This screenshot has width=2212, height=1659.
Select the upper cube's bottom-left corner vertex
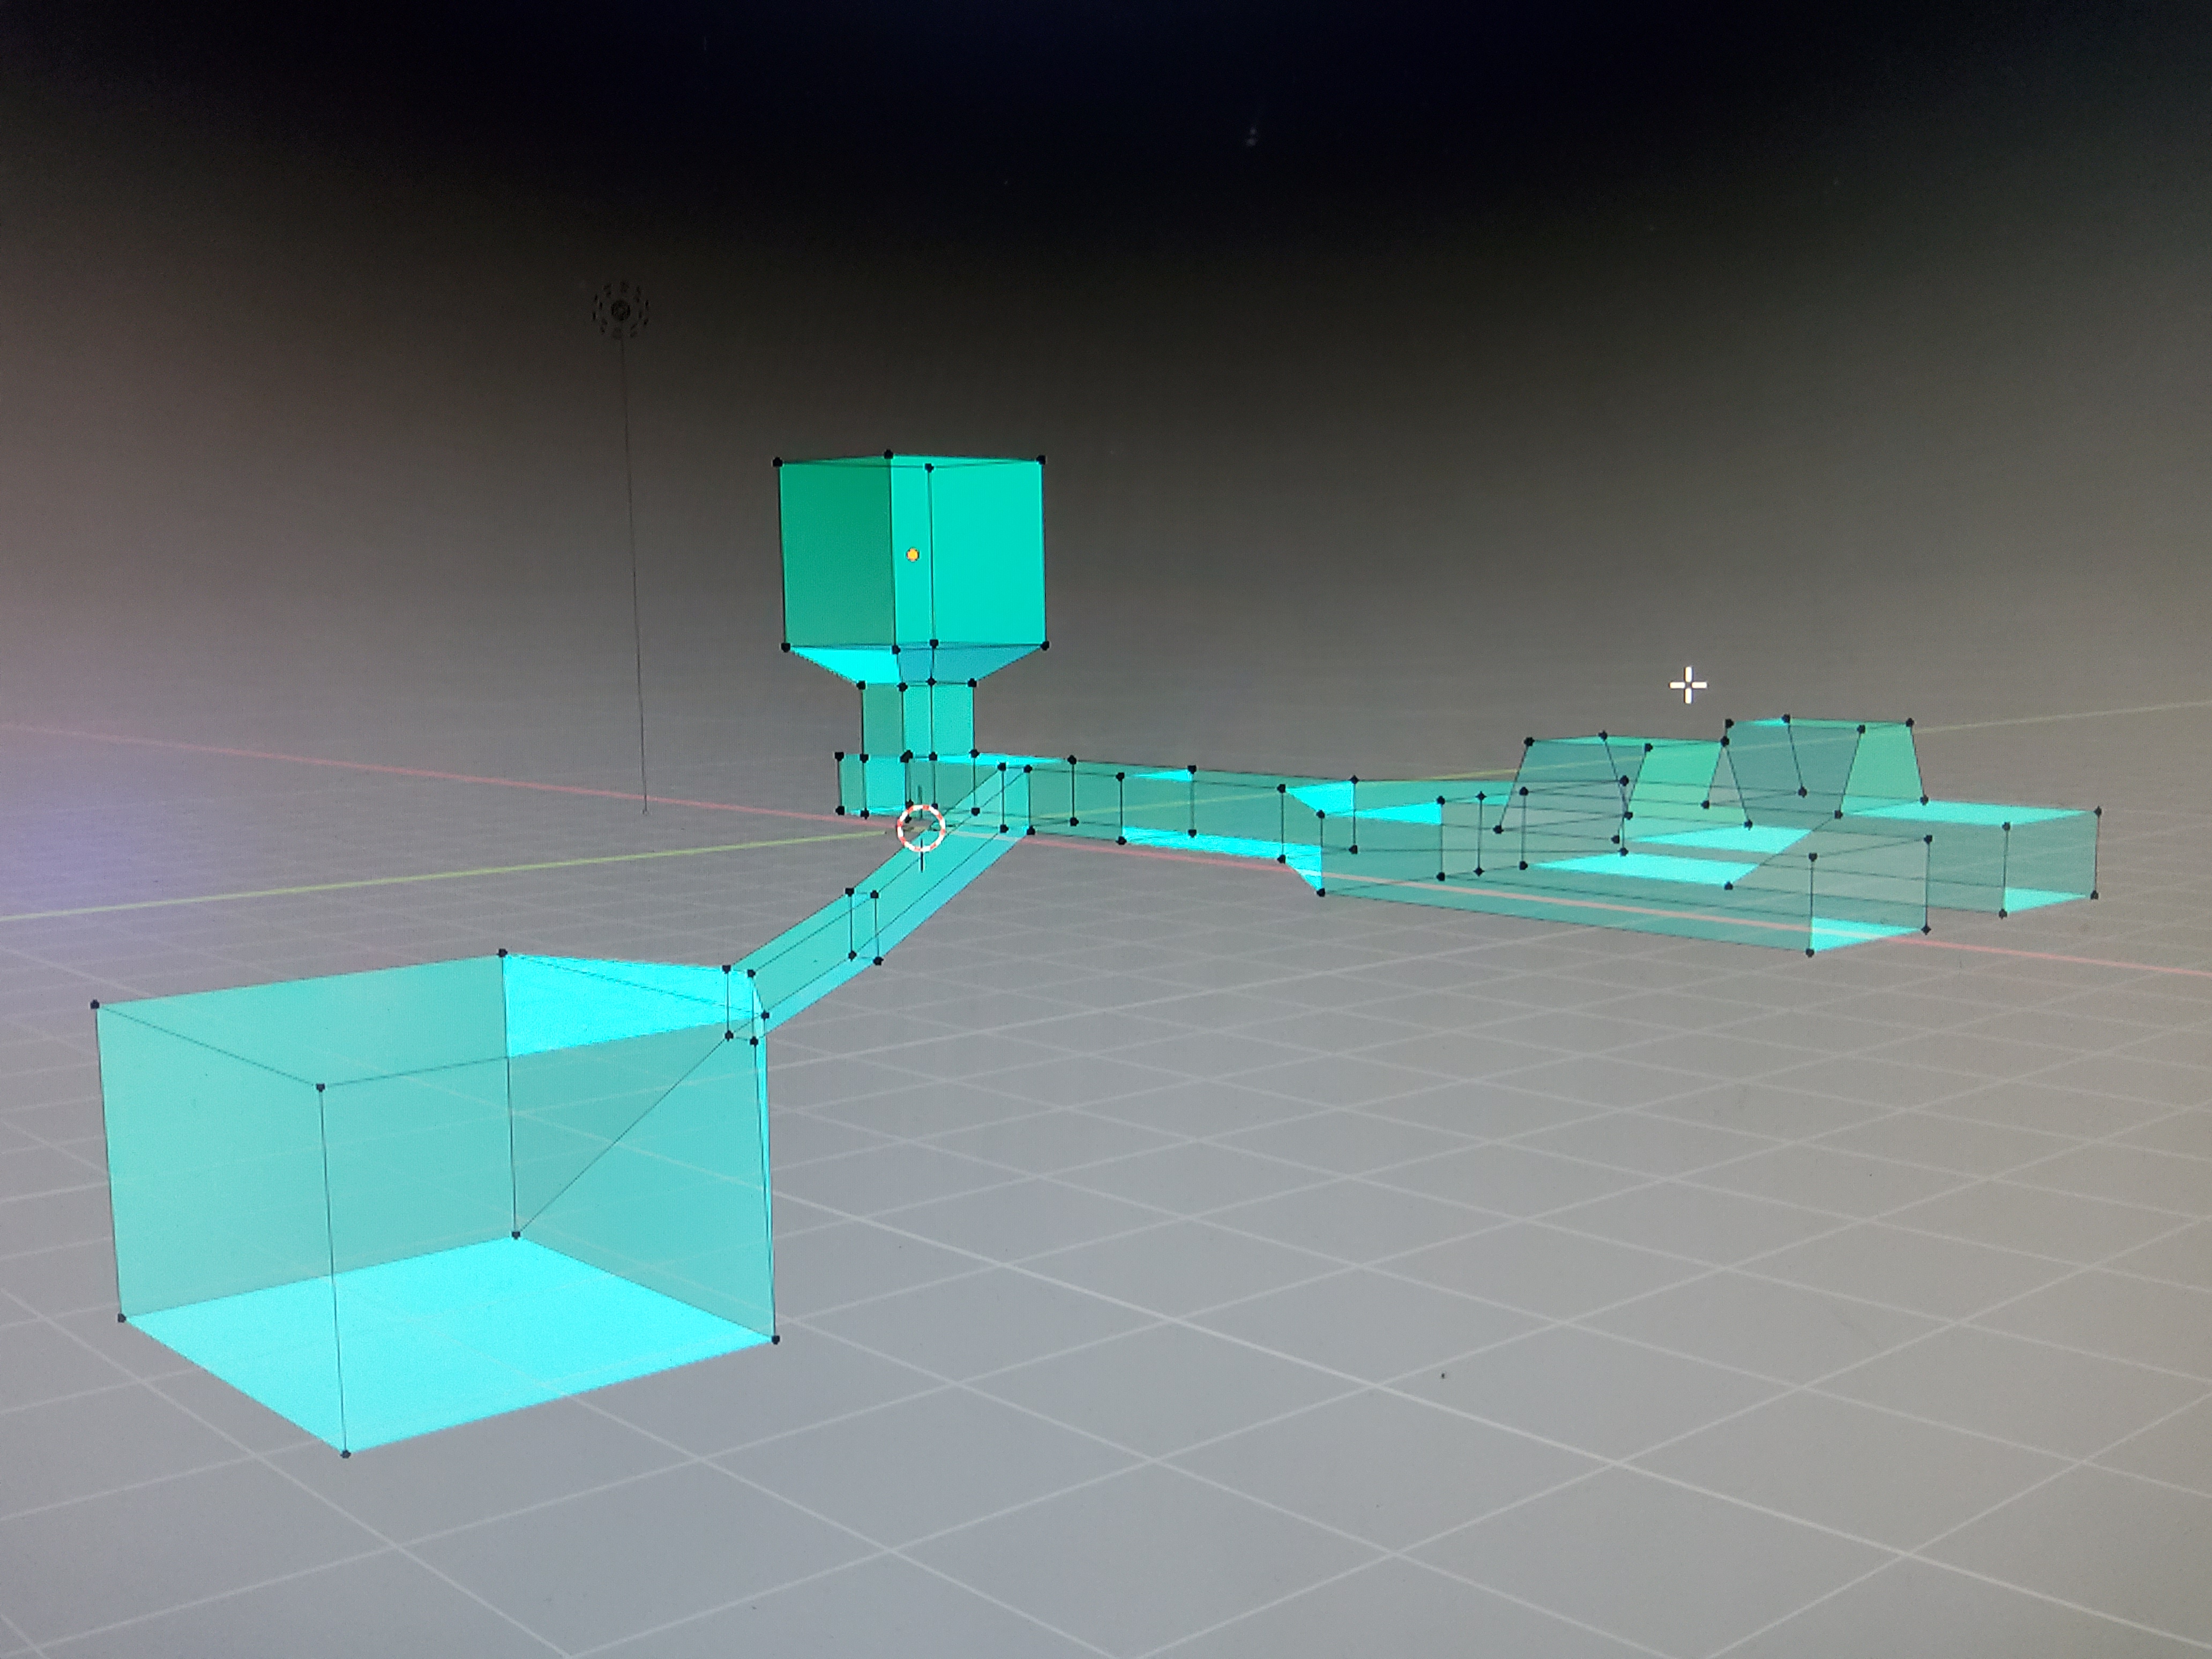click(786, 647)
